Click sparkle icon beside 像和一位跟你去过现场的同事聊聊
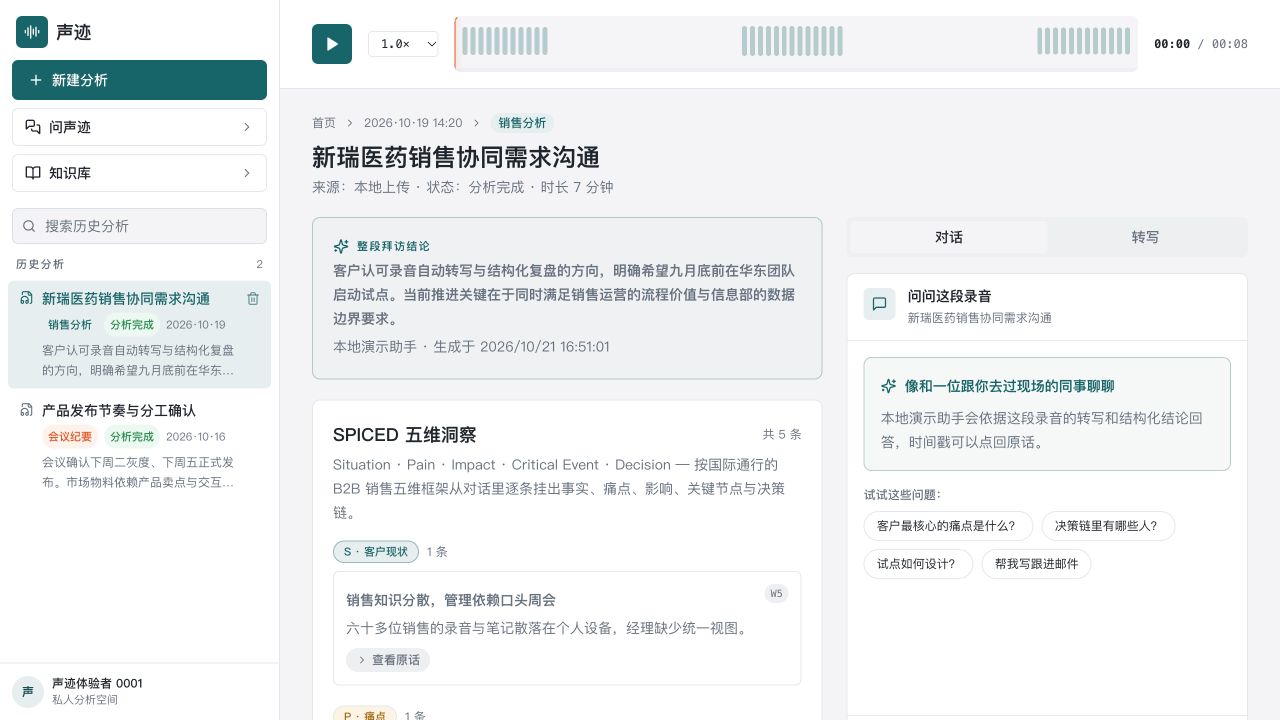 coord(888,386)
